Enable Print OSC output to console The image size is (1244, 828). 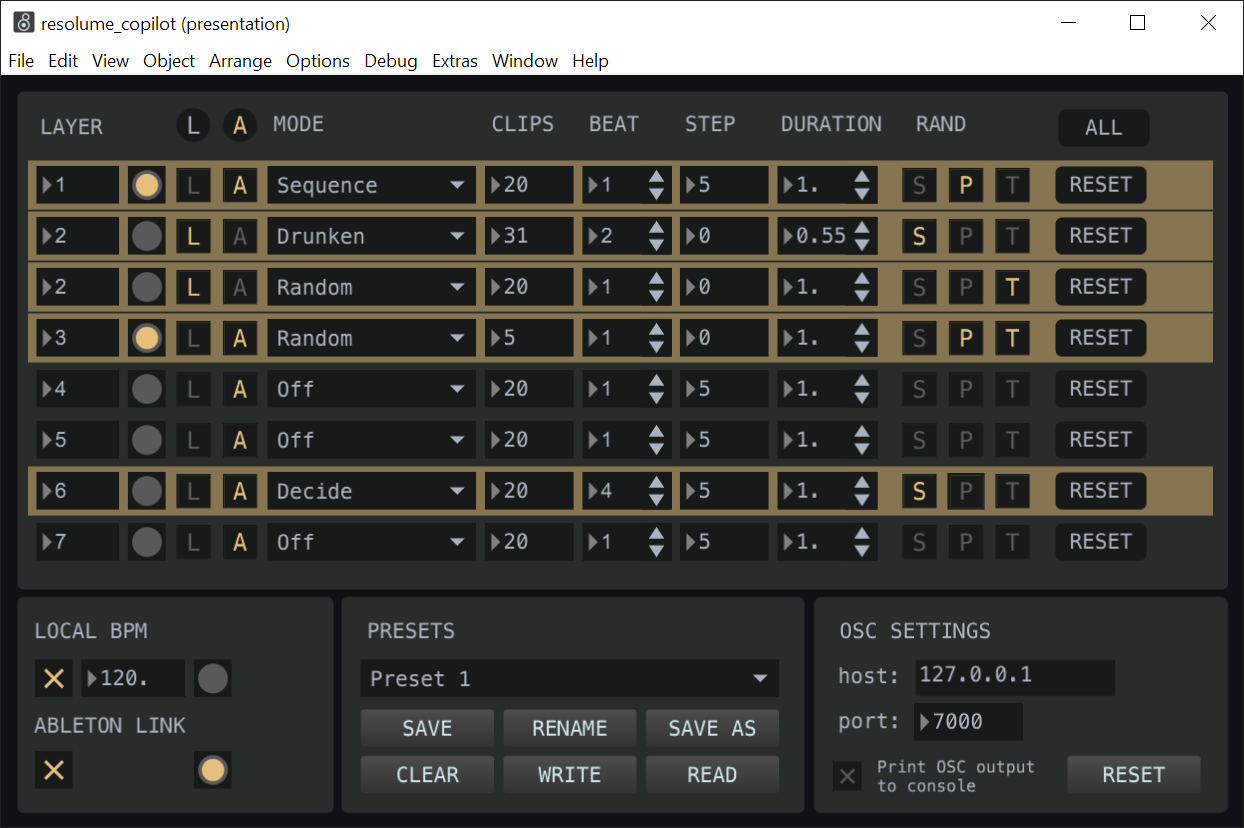848,776
